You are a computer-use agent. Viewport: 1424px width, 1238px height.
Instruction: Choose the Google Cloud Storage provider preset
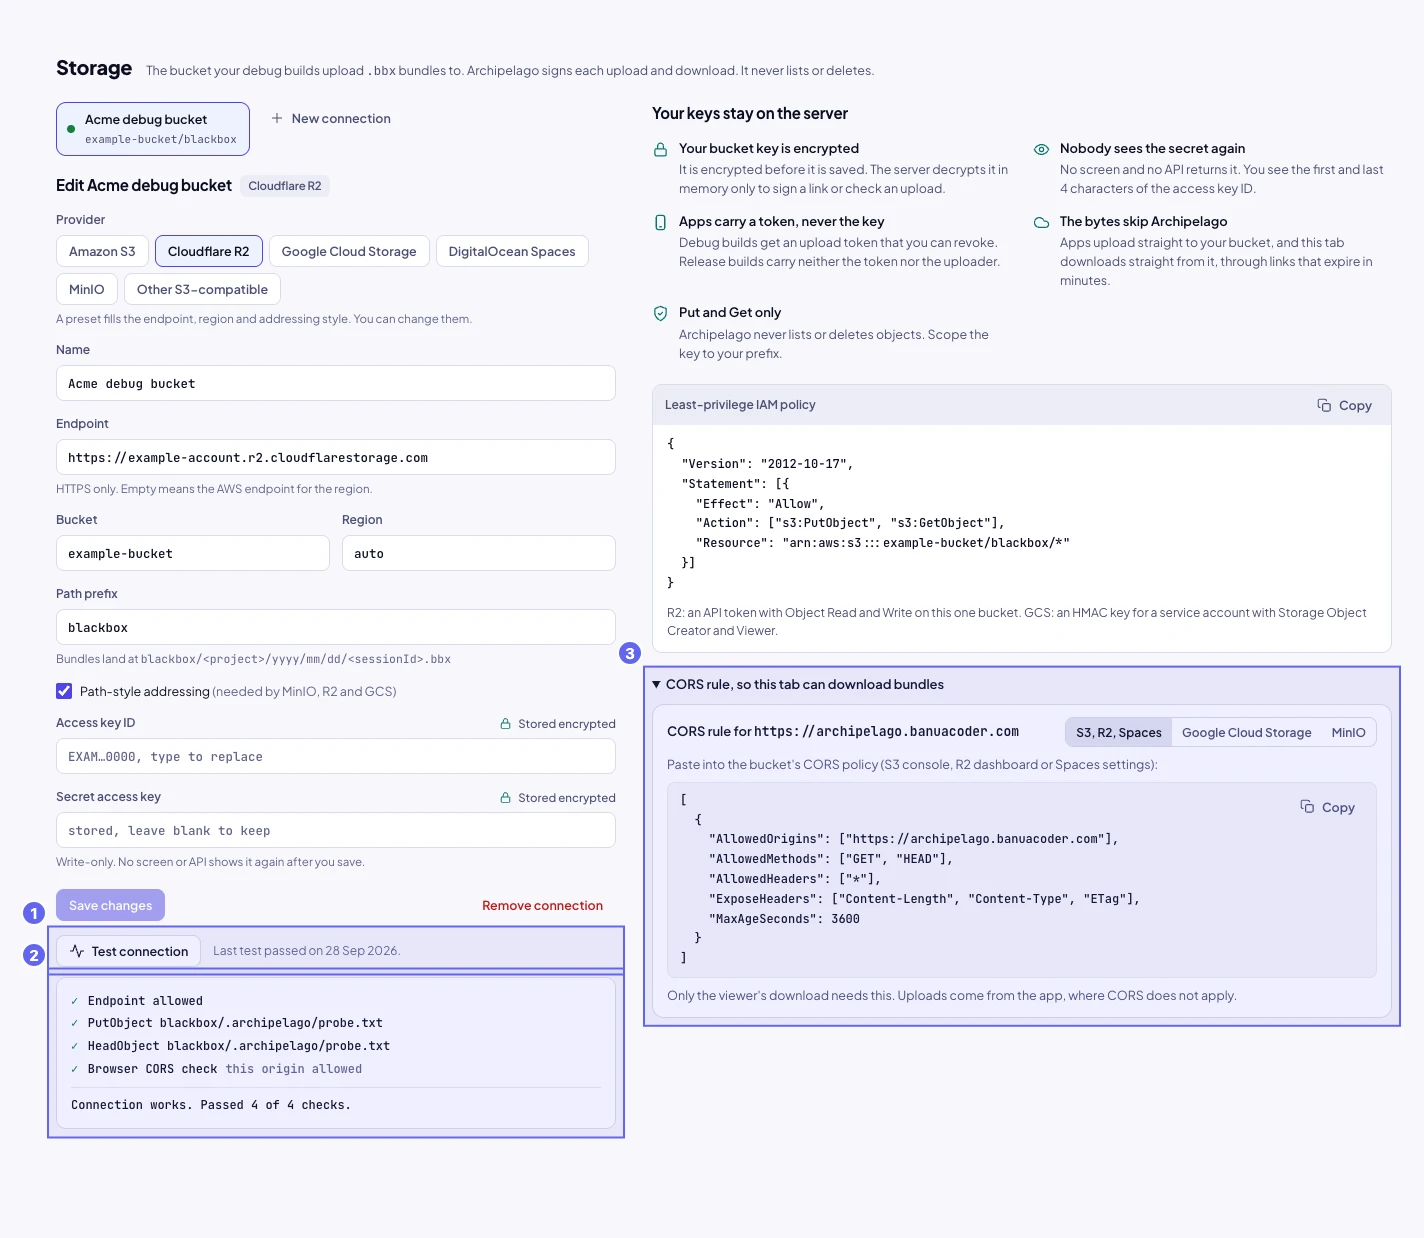click(349, 251)
